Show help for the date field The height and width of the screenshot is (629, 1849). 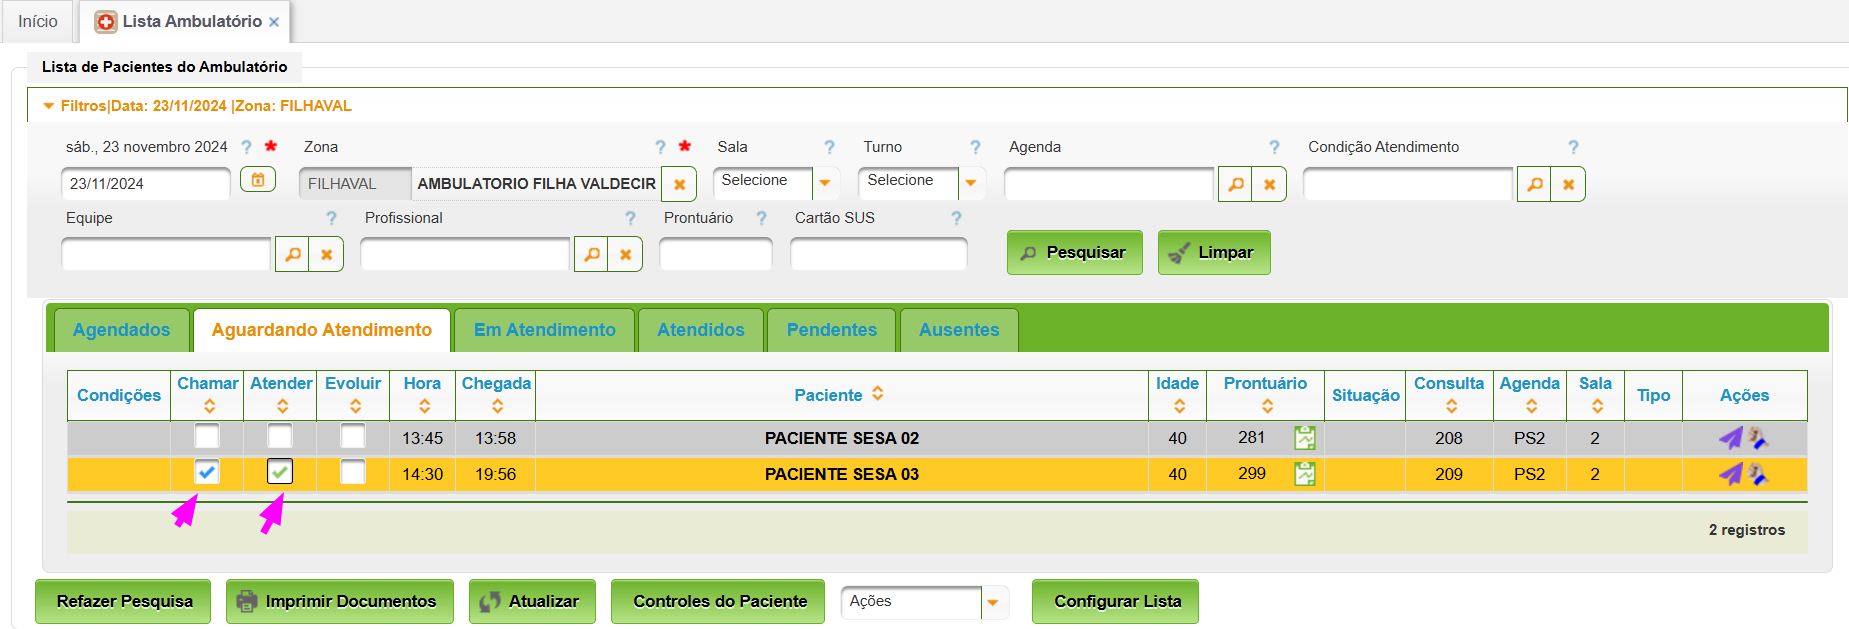[x=246, y=147]
